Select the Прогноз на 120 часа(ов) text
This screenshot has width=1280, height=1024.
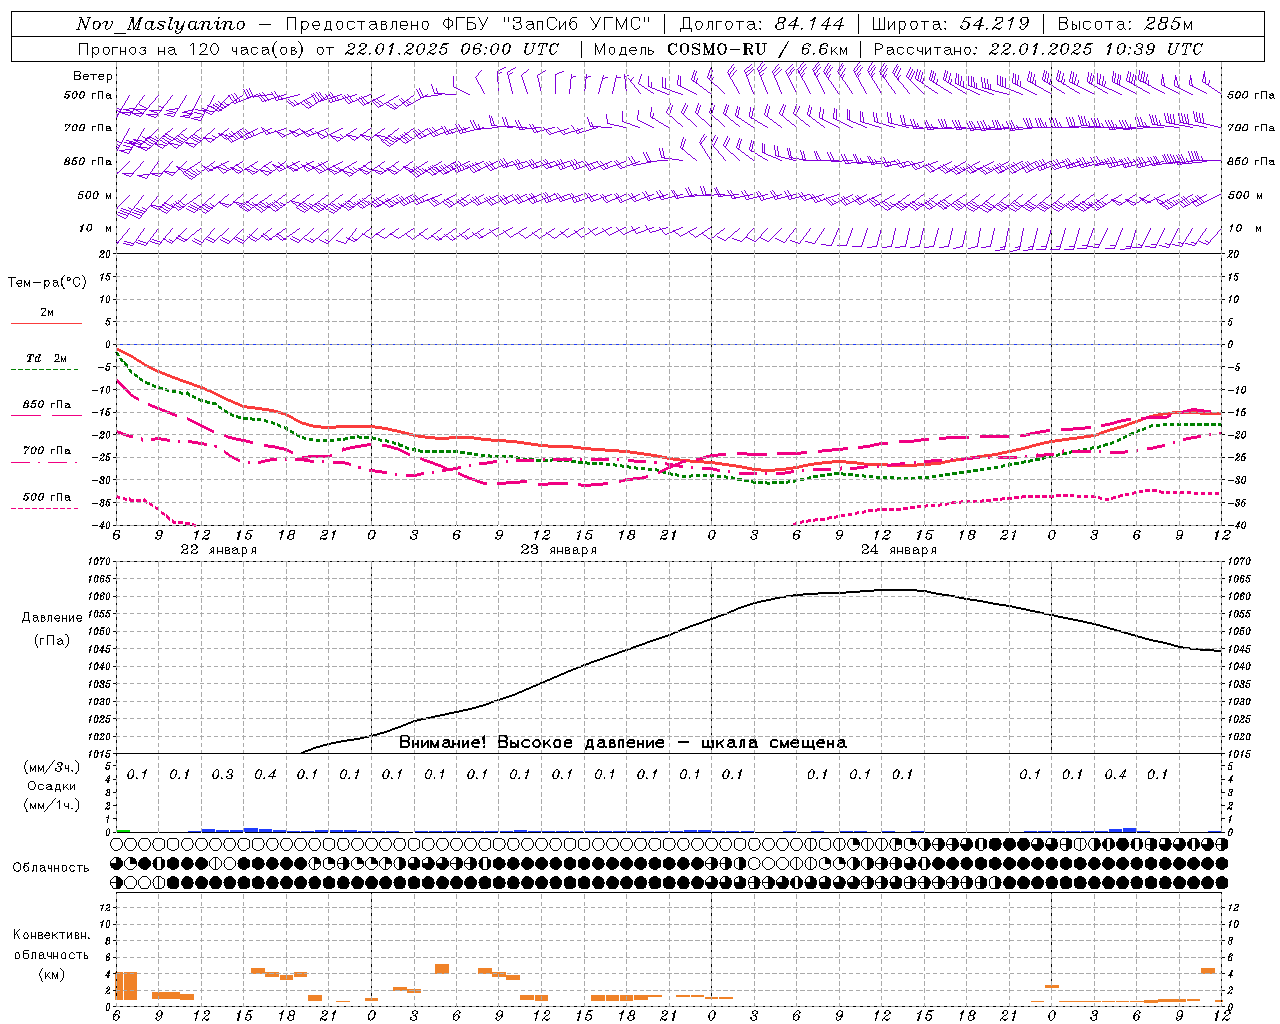192,49
